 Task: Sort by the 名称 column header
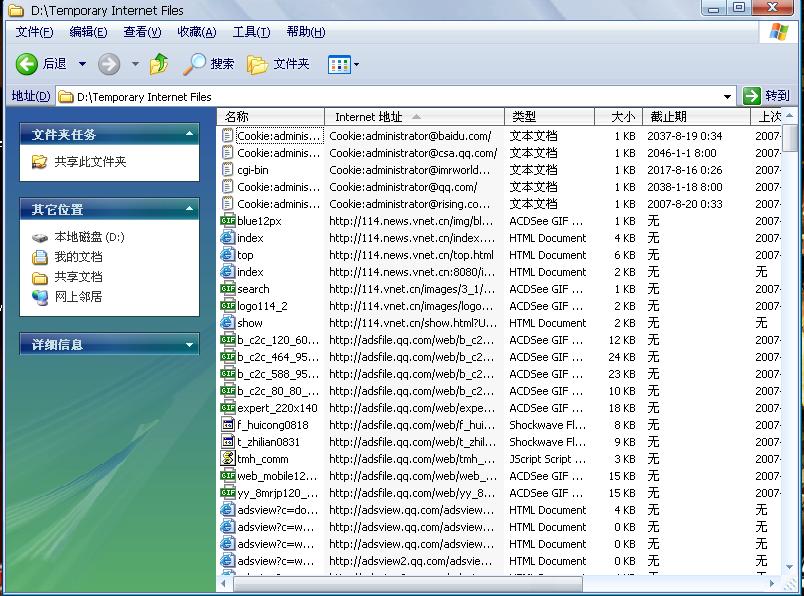[x=271, y=117]
